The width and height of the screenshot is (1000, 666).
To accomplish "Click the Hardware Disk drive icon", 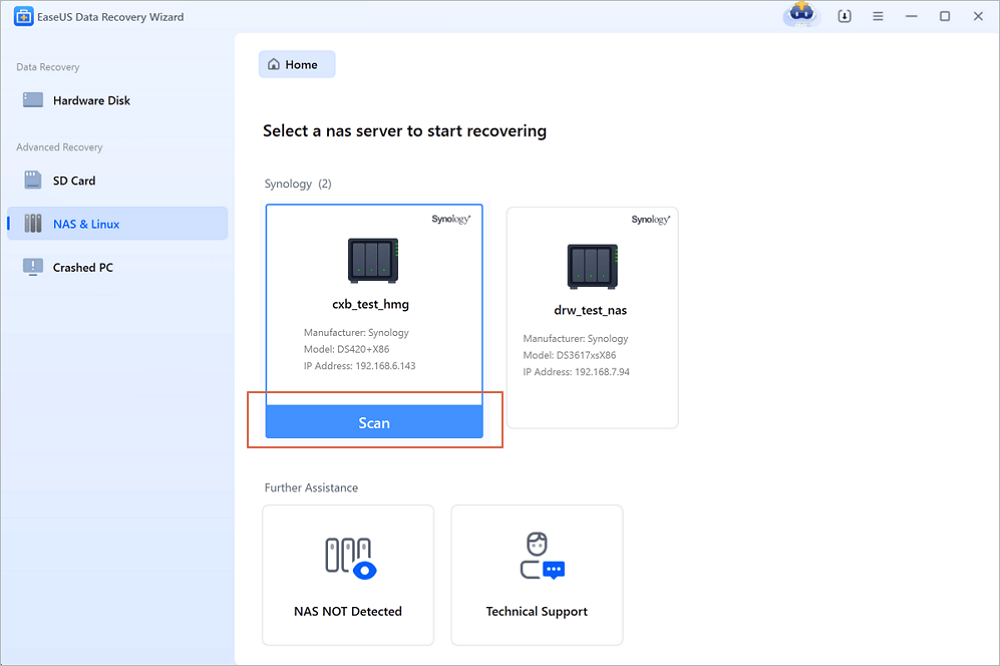I will pyautogui.click(x=33, y=100).
